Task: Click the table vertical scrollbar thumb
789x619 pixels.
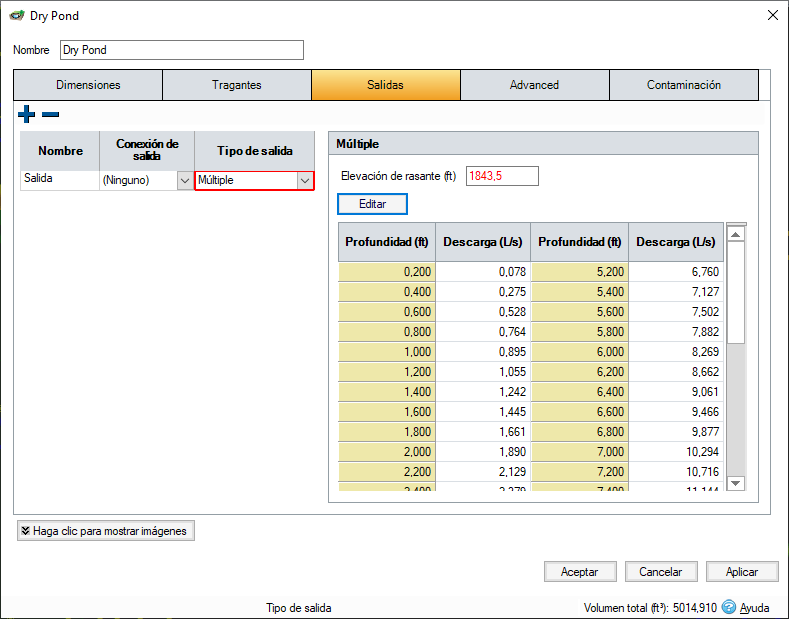Action: pyautogui.click(x=736, y=293)
